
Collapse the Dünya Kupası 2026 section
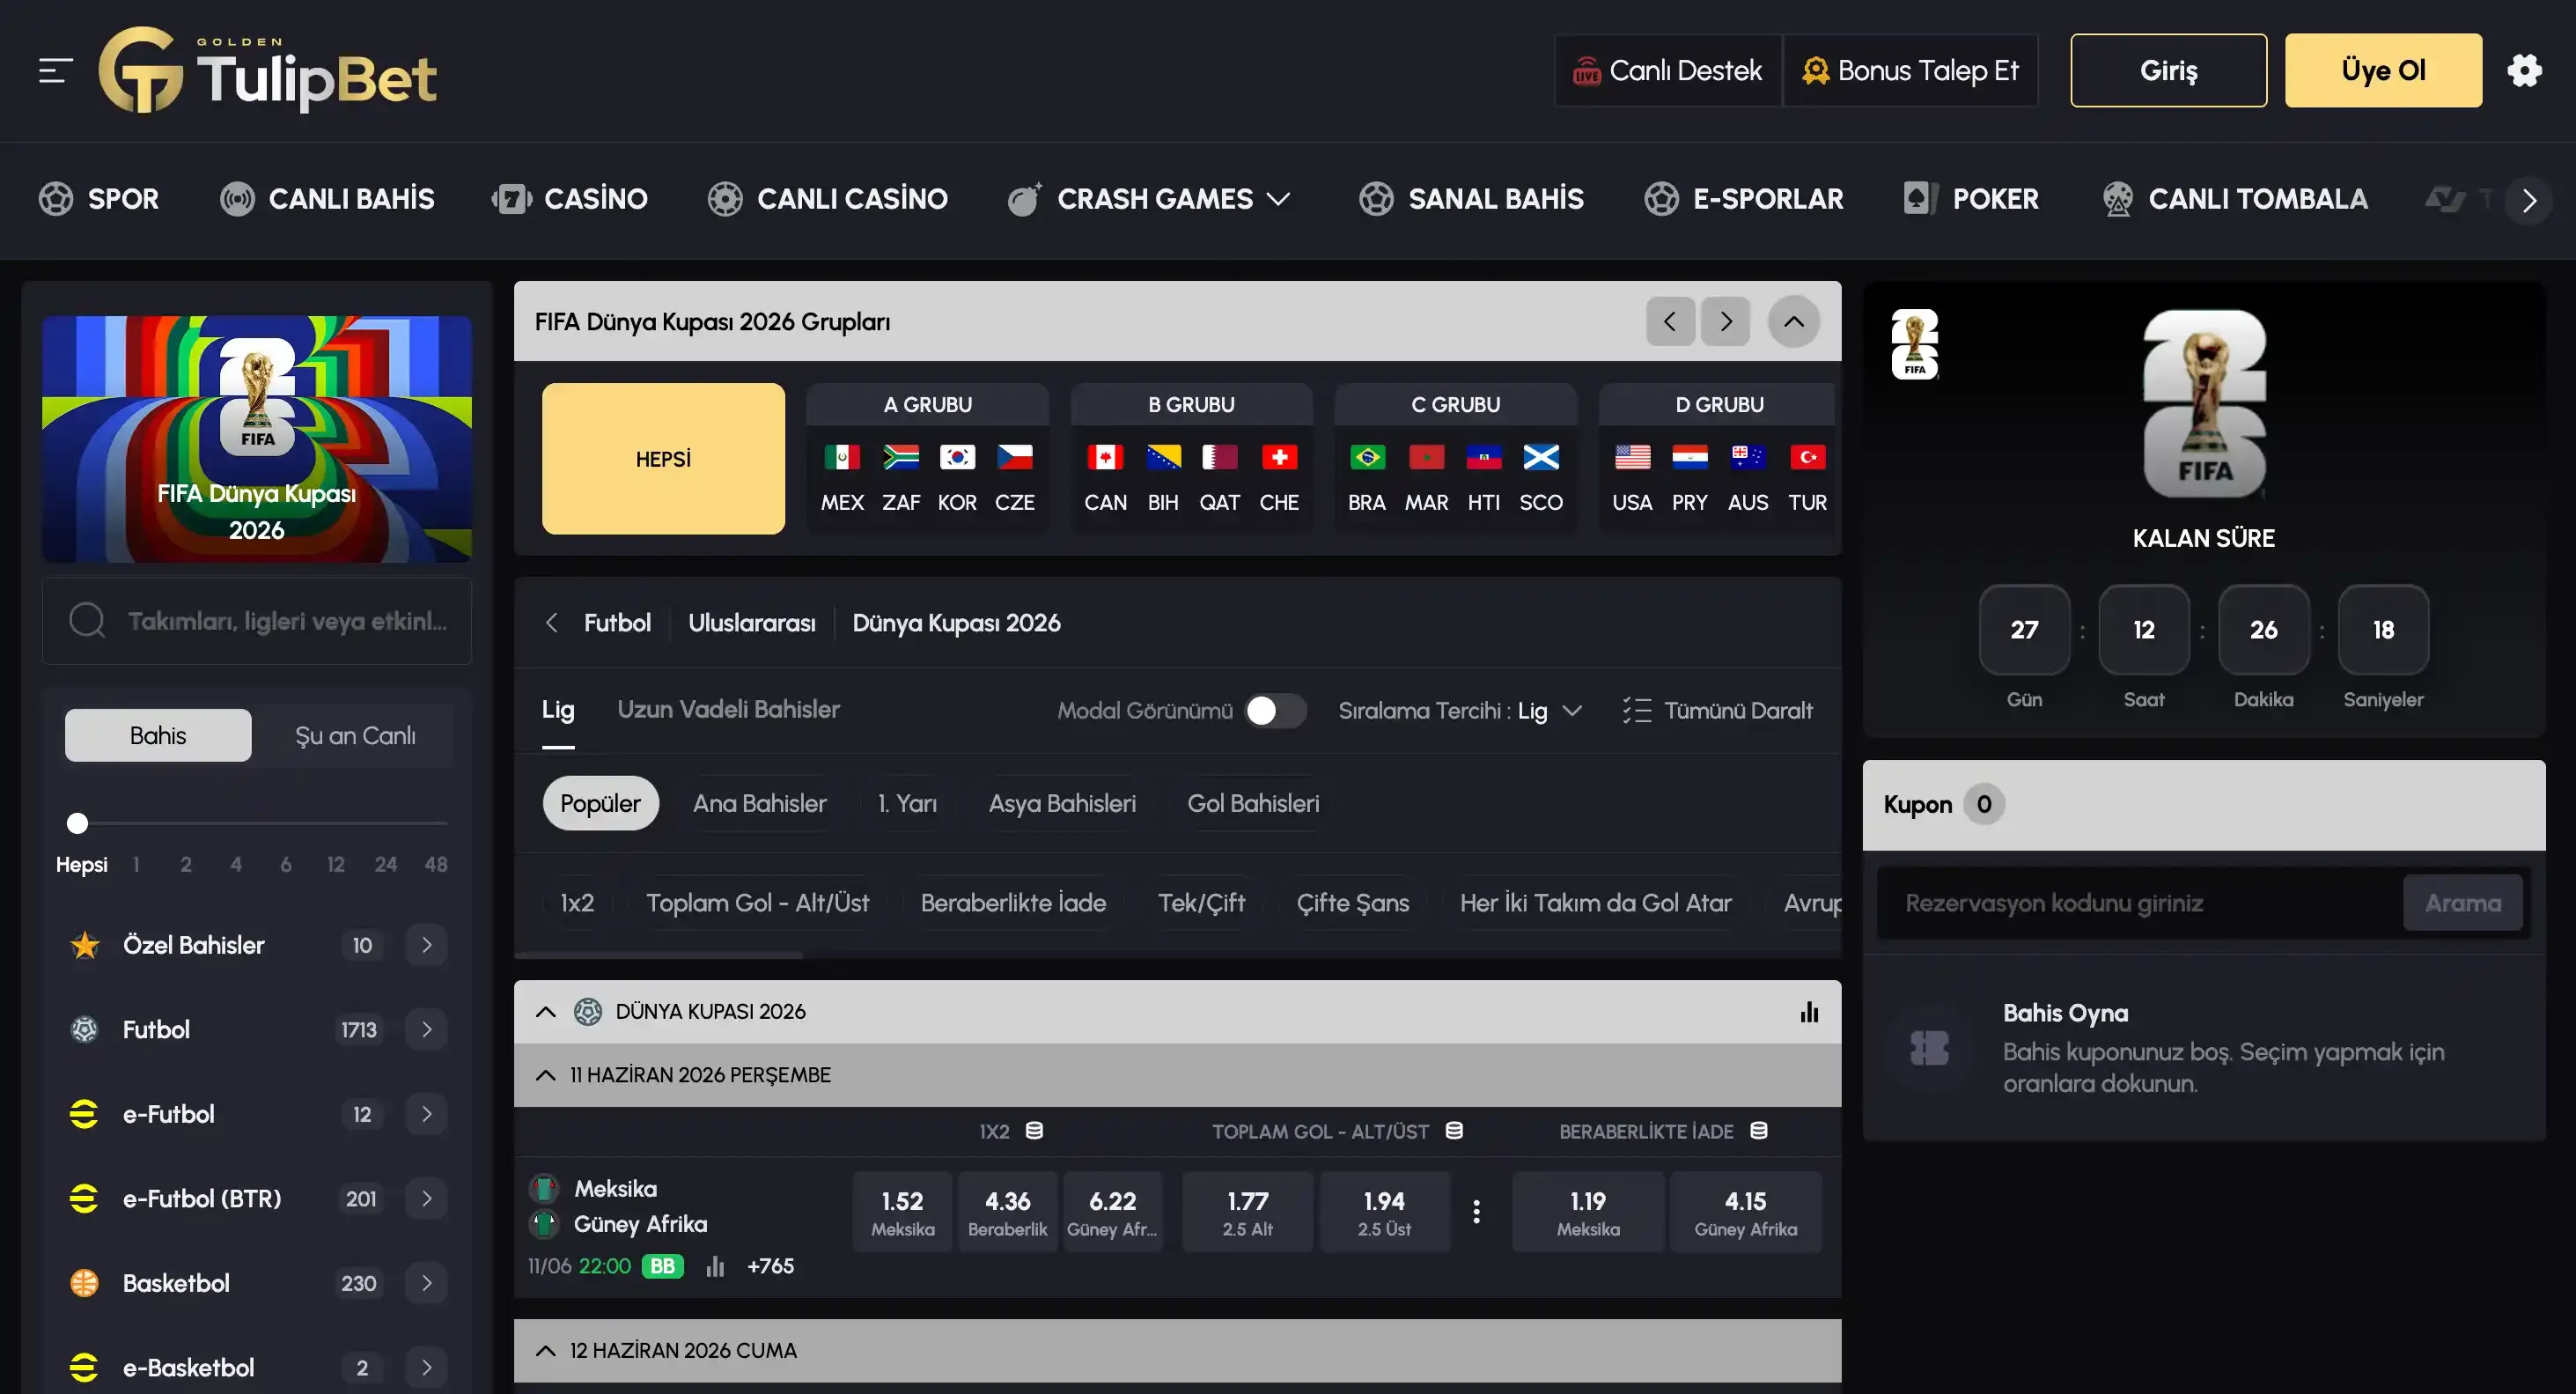click(546, 1012)
